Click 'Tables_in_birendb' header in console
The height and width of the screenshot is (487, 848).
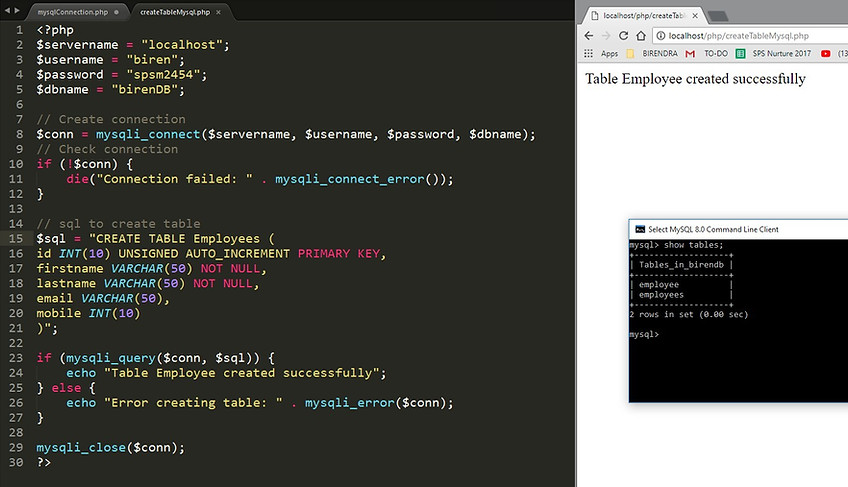tap(681, 265)
